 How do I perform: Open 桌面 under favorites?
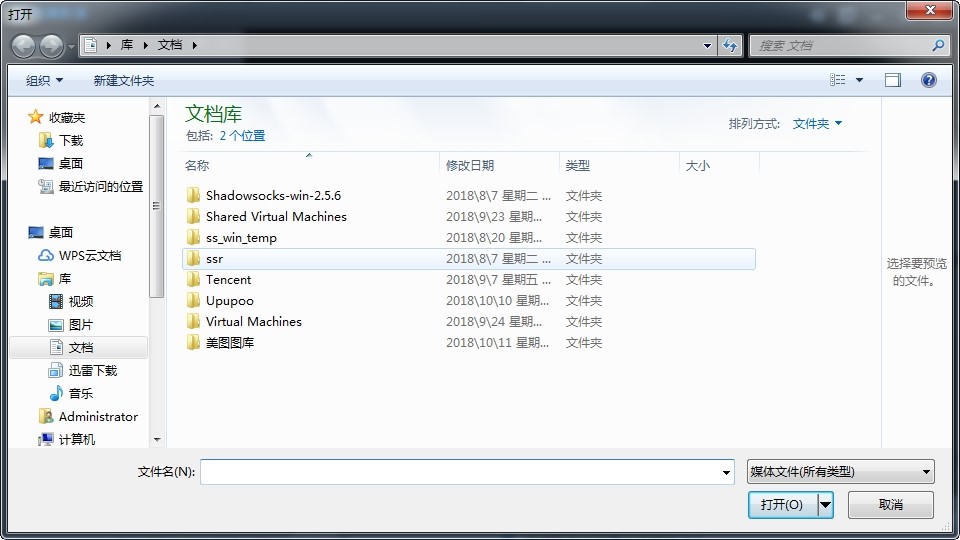[x=61, y=163]
